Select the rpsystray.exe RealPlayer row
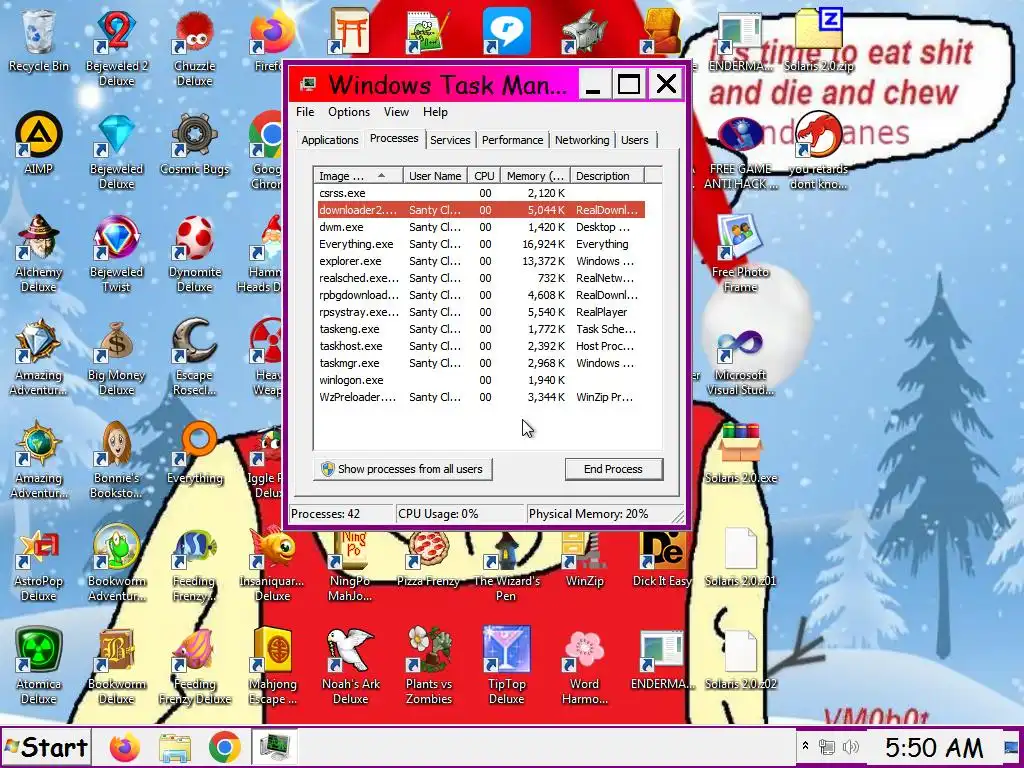1024x768 pixels. (x=481, y=312)
